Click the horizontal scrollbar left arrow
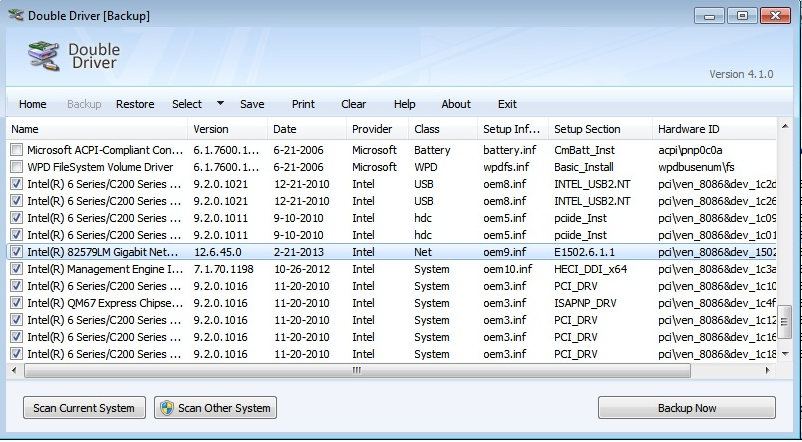The height and width of the screenshot is (442, 802). [x=14, y=370]
